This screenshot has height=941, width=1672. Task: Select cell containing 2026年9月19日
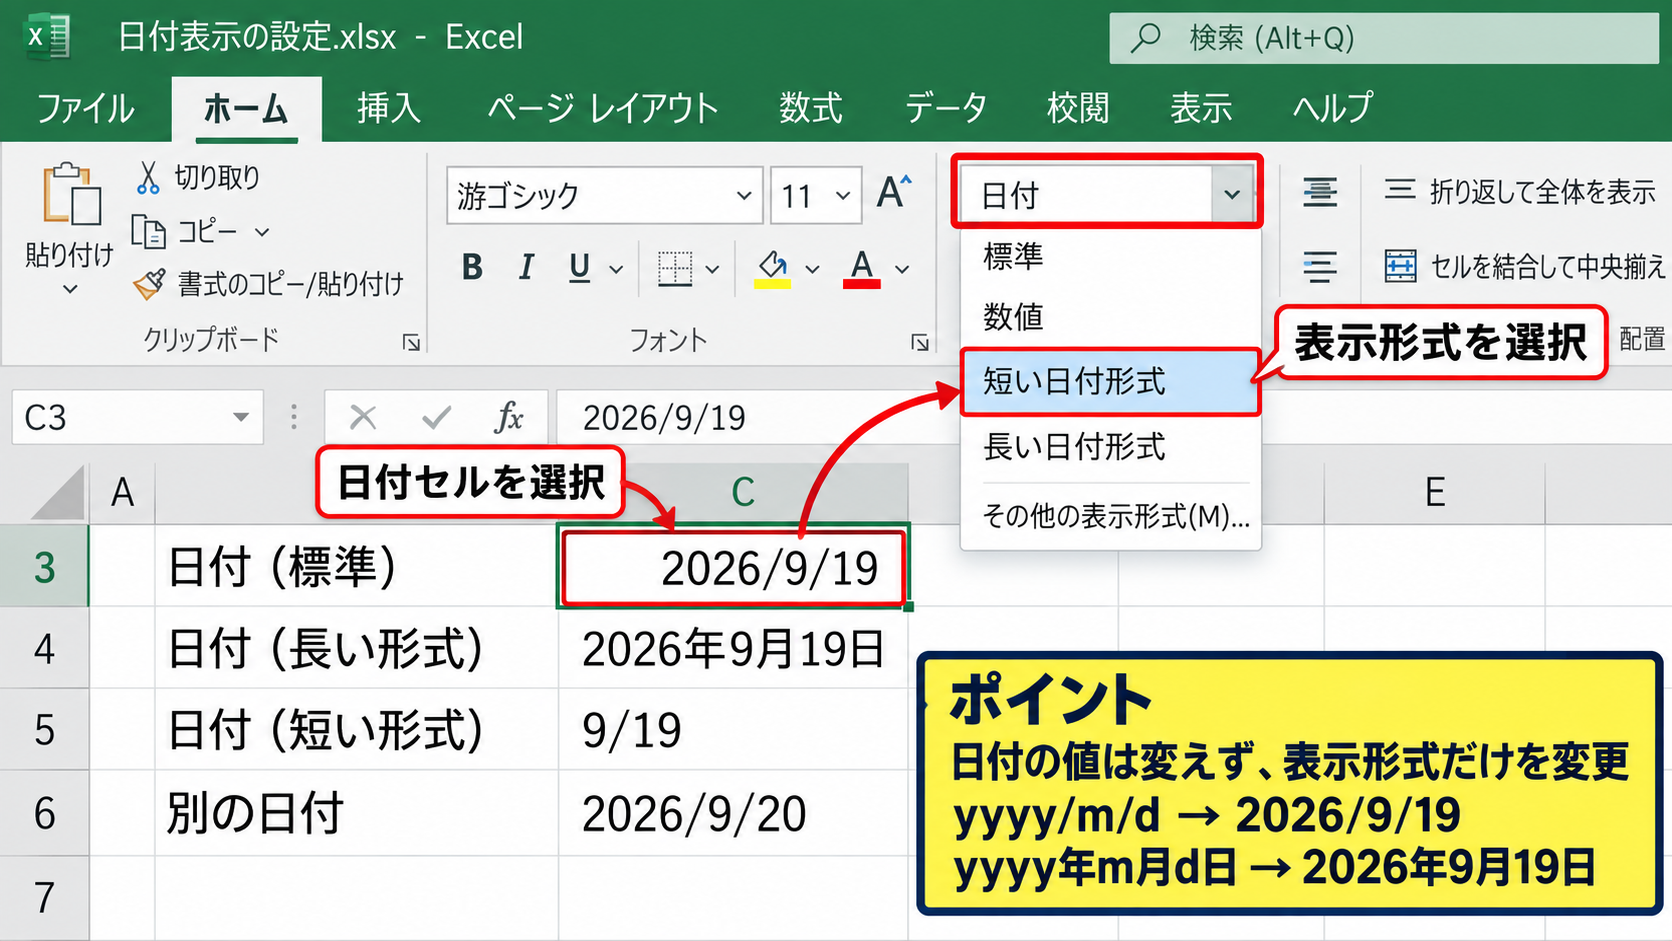pyautogui.click(x=734, y=648)
